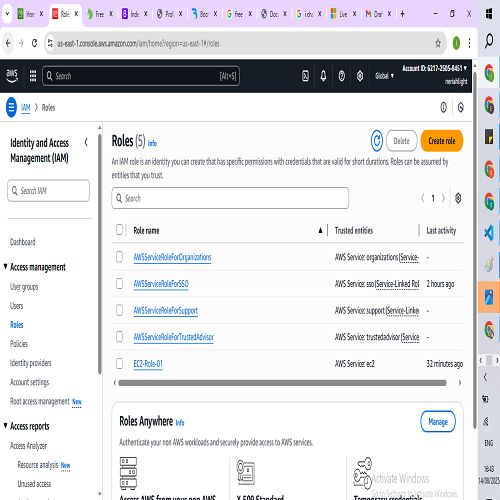Click the Delete button
Viewport: 500px width, 500px height.
(x=402, y=141)
